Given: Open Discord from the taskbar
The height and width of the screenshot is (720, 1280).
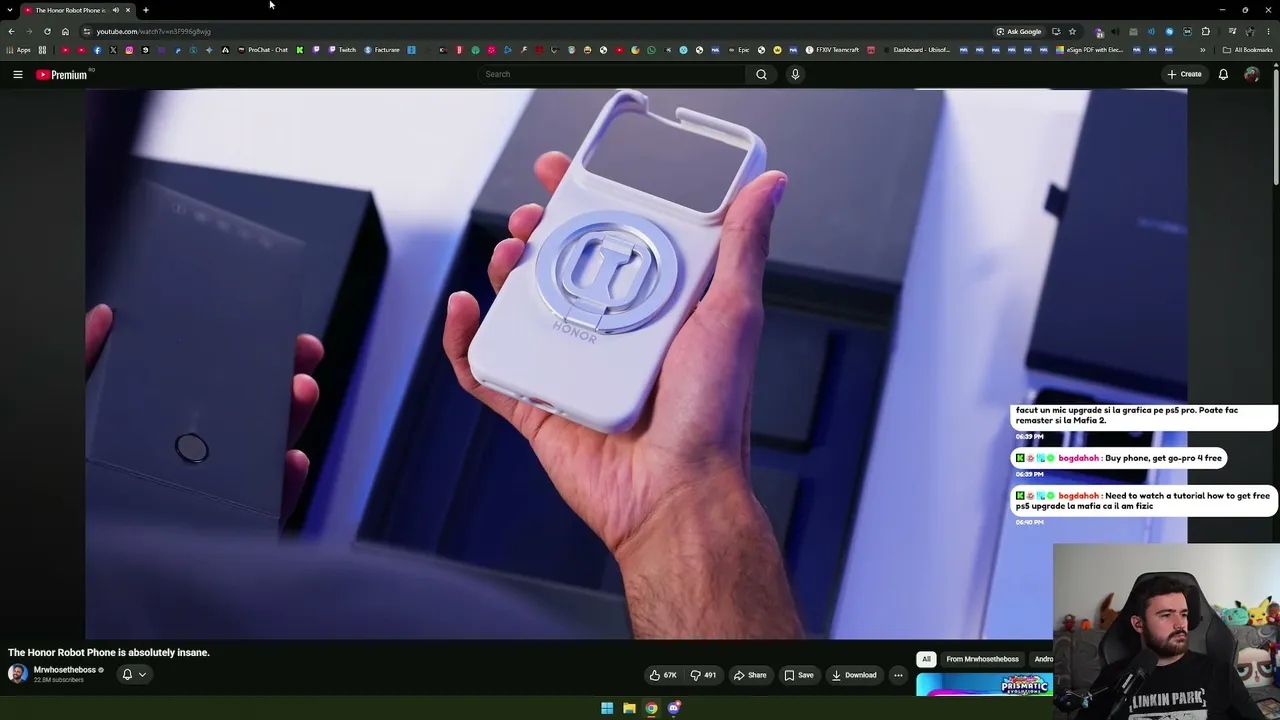Looking at the screenshot, I should coord(674,708).
